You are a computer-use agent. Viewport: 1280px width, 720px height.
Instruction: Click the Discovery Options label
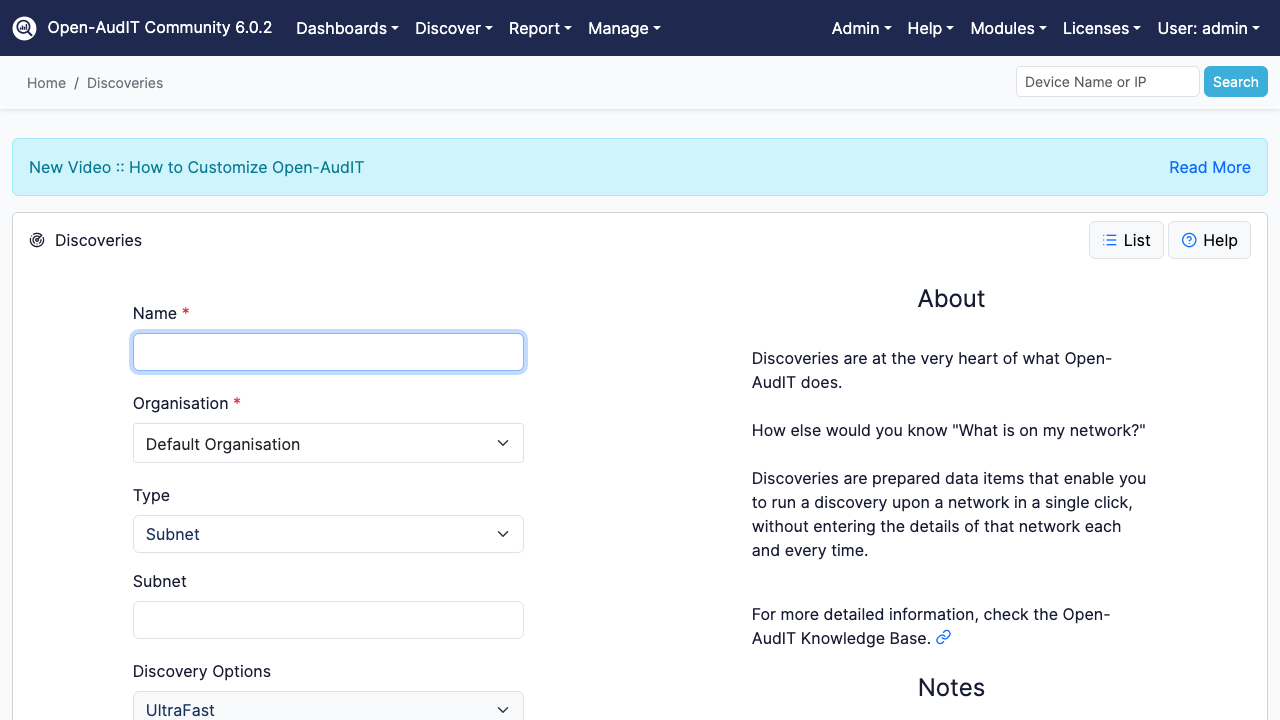[x=202, y=671]
